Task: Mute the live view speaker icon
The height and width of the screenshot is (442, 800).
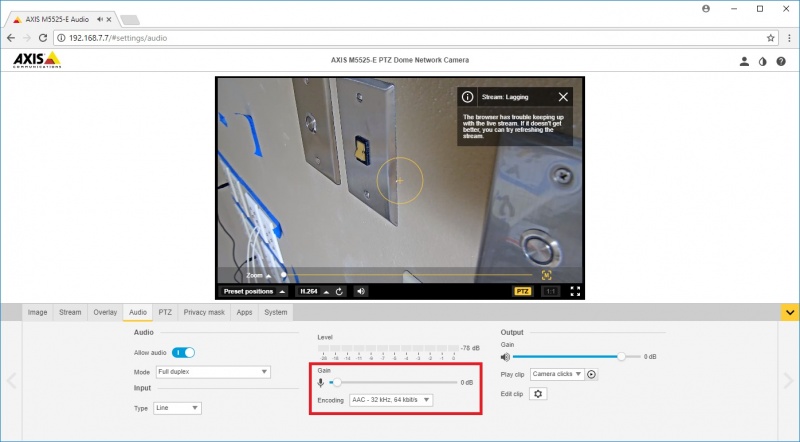Action: tap(361, 291)
